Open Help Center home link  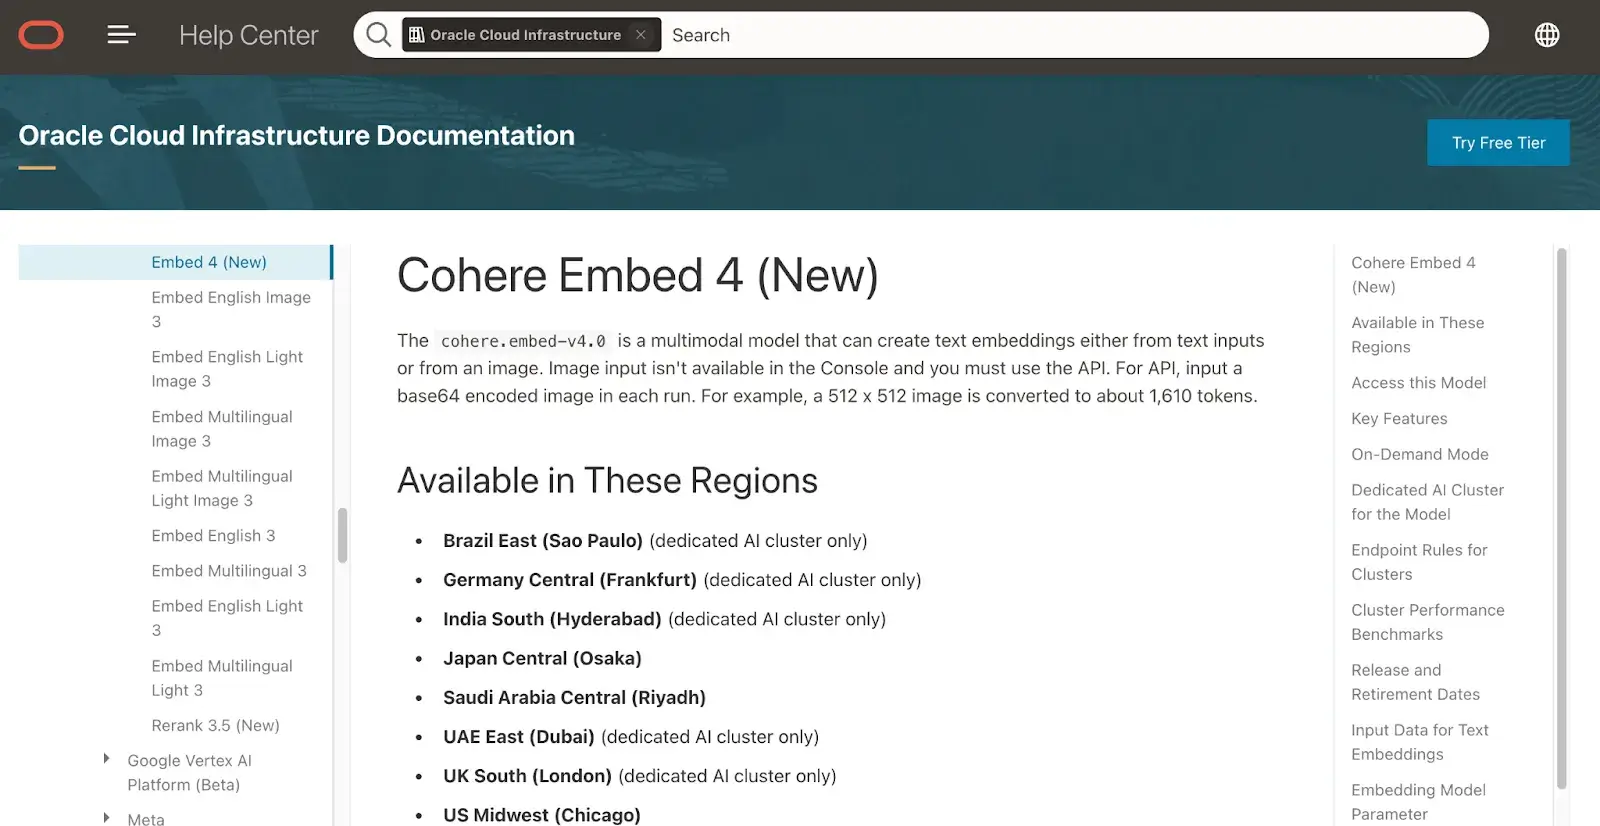pyautogui.click(x=248, y=36)
